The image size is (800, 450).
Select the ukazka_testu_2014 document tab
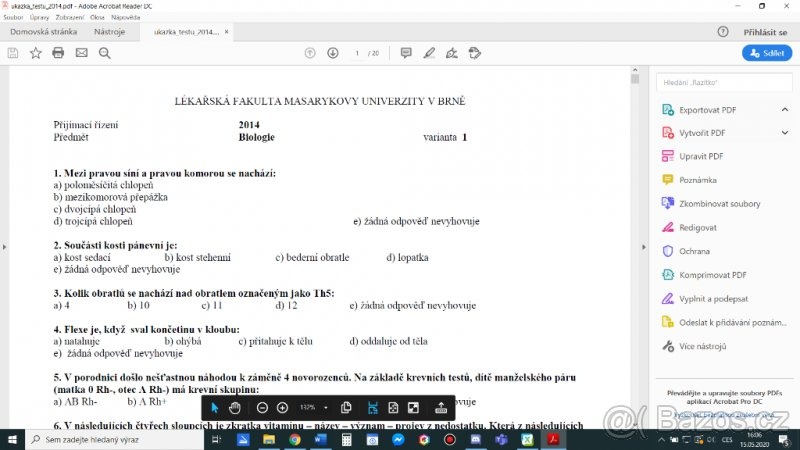(x=186, y=32)
